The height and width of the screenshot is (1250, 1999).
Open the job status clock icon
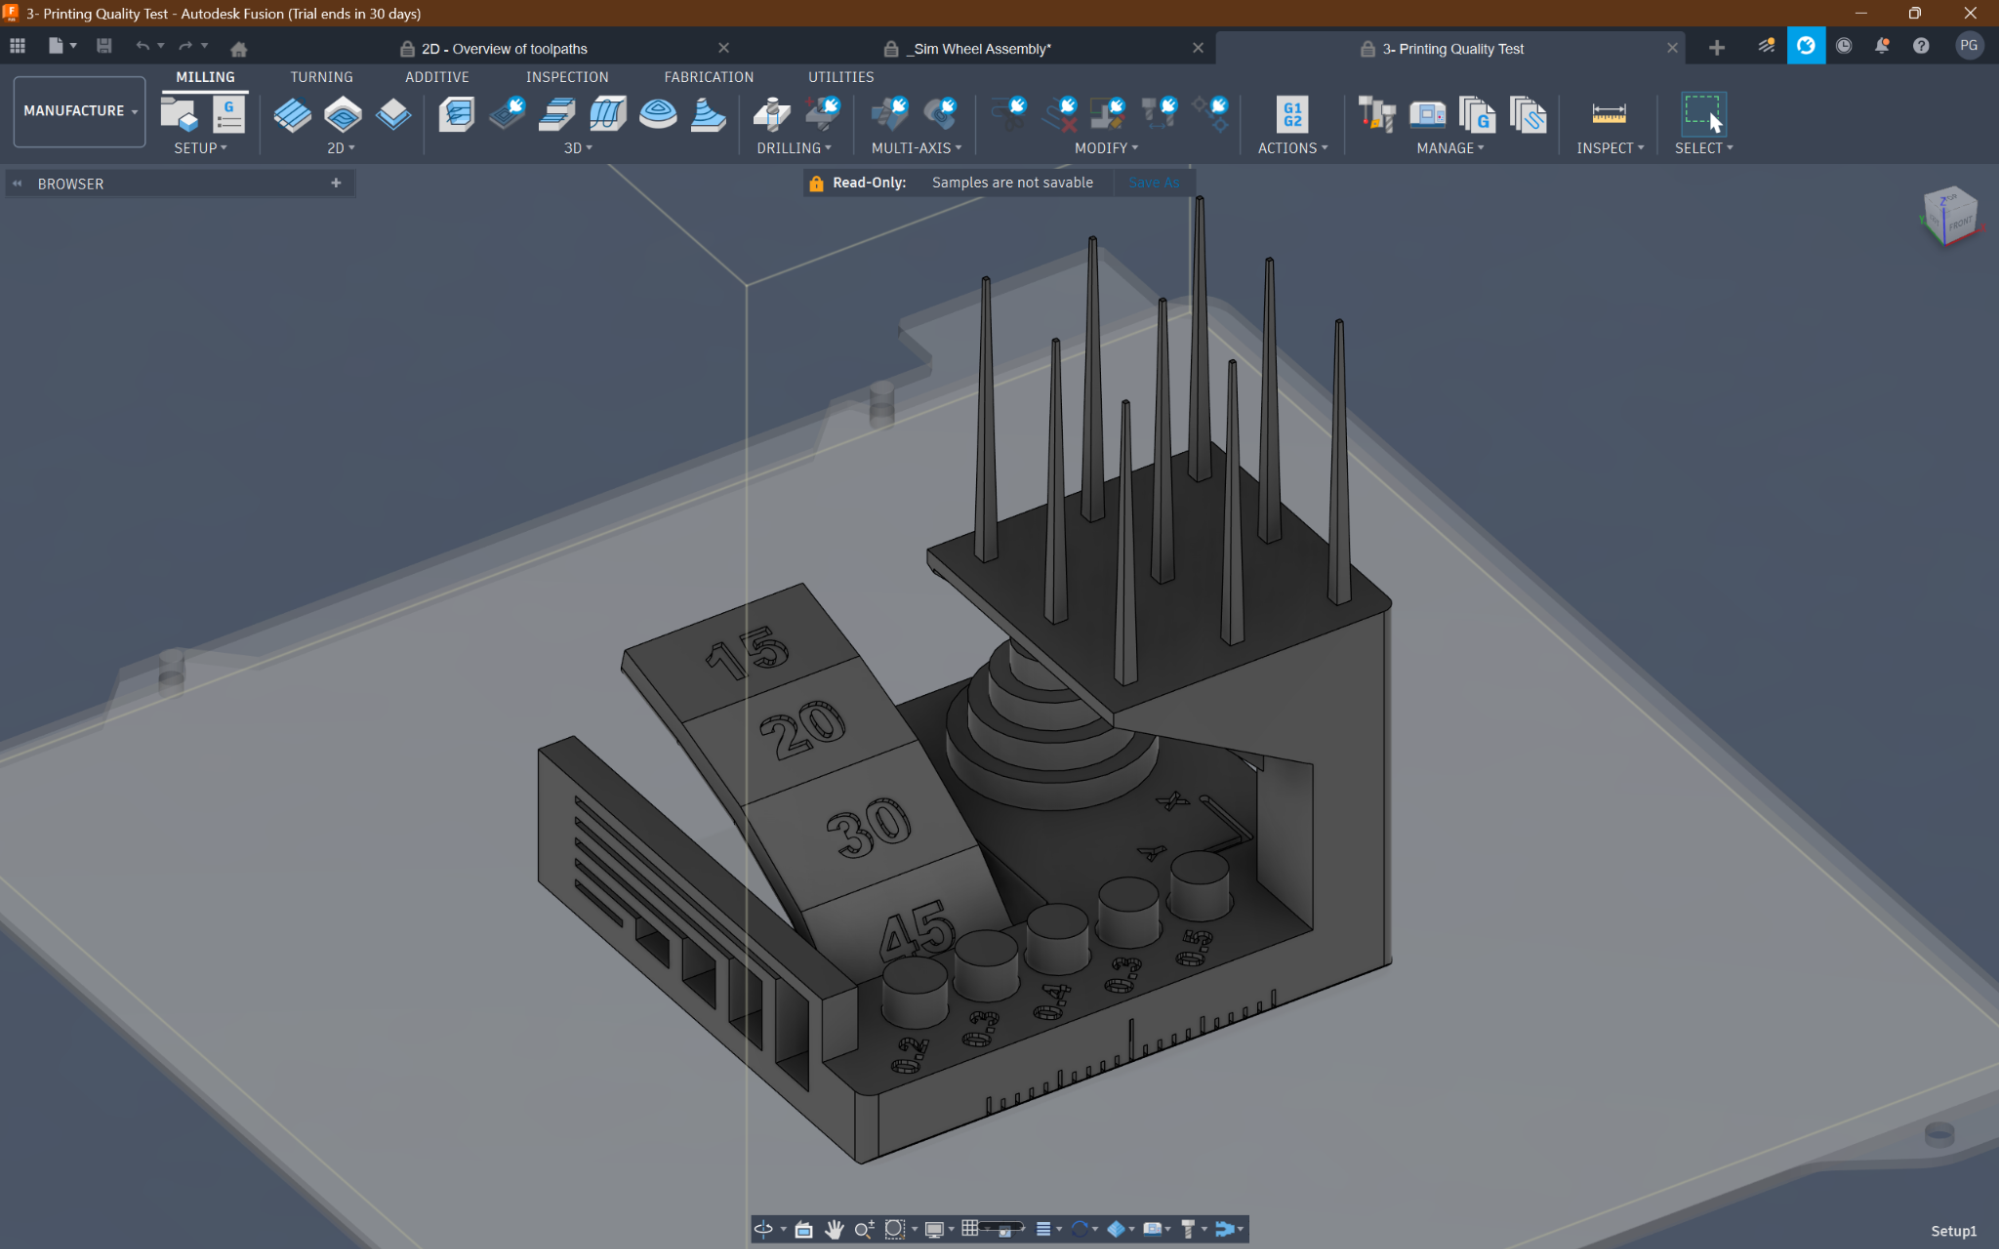pyautogui.click(x=1844, y=46)
